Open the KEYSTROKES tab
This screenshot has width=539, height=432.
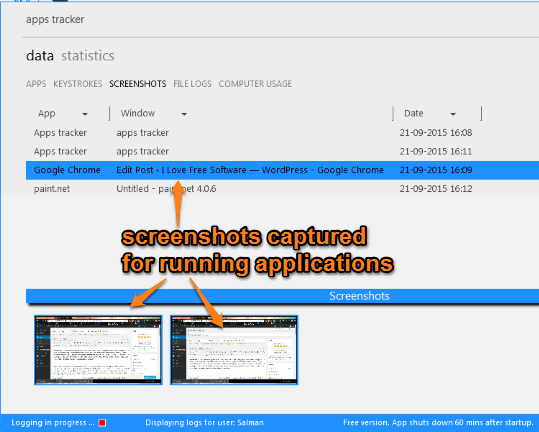pos(78,84)
